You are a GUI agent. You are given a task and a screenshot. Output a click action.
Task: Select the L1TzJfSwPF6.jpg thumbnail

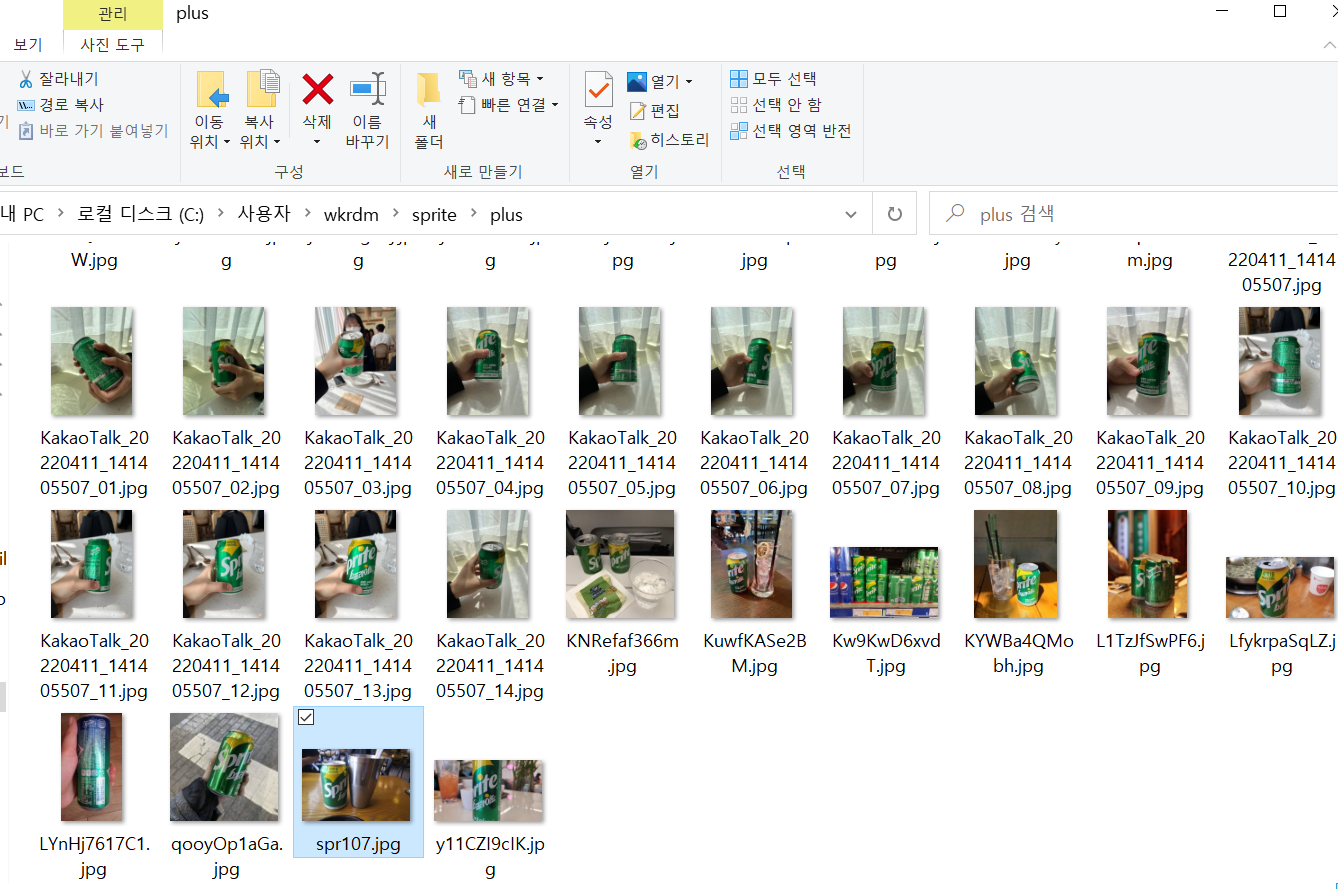coord(1148,564)
